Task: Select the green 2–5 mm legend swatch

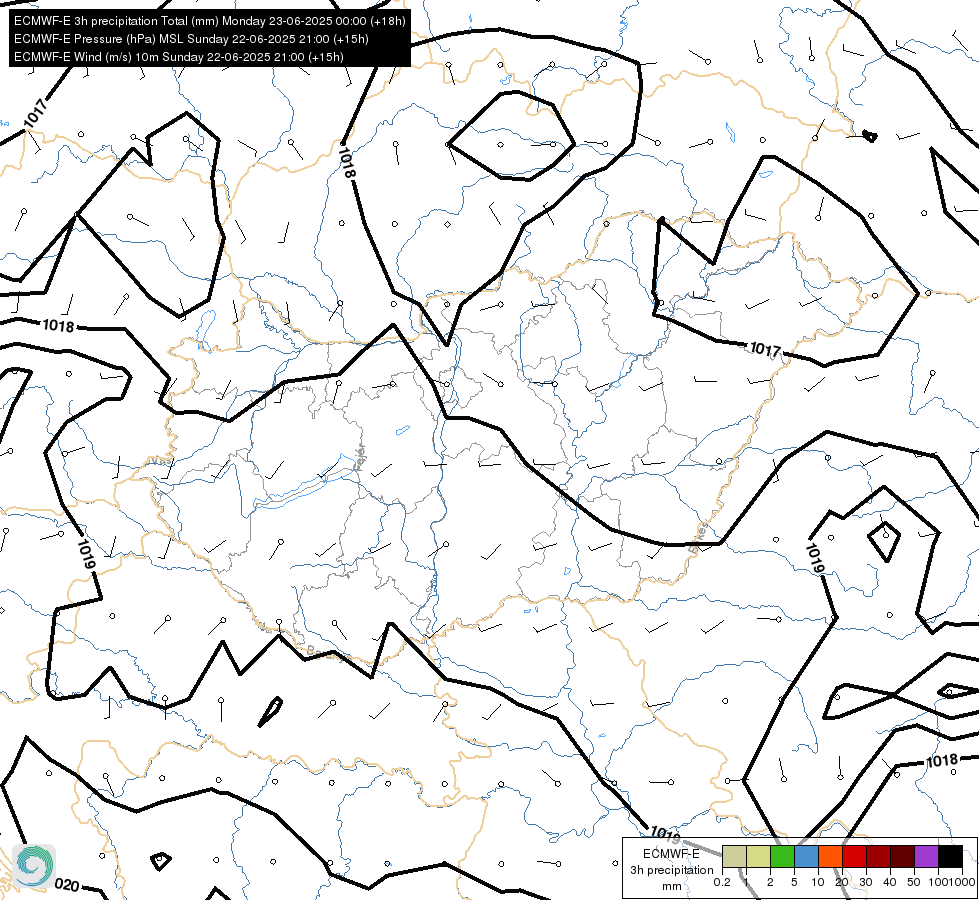Action: [x=782, y=857]
